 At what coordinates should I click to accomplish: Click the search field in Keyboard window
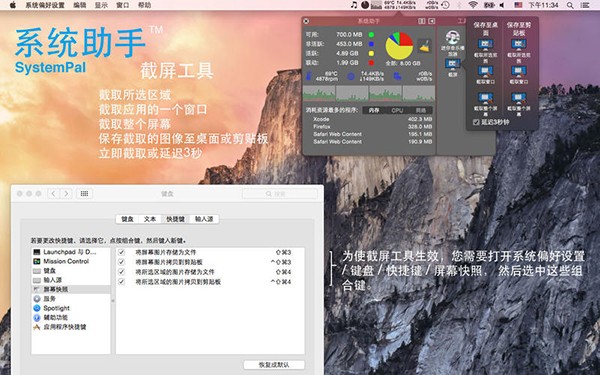click(x=280, y=194)
